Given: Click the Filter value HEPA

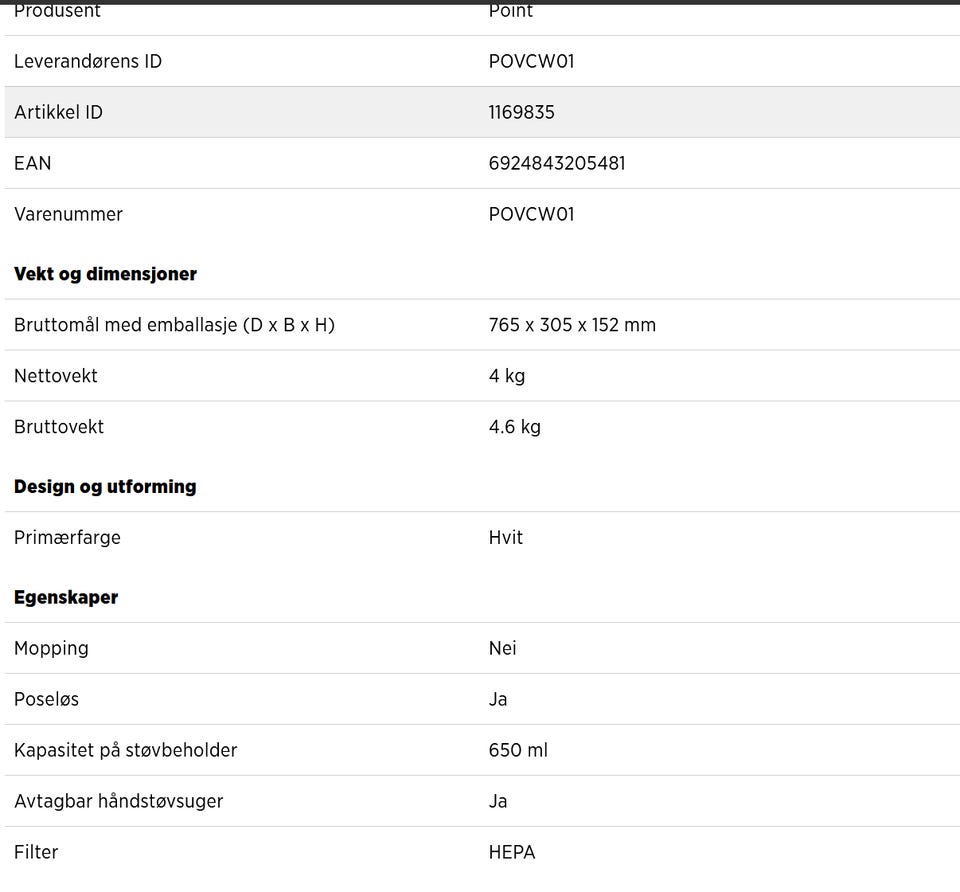Looking at the screenshot, I should [x=512, y=853].
